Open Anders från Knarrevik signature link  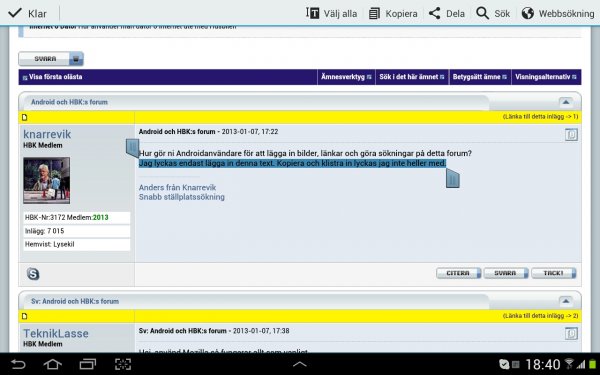[x=177, y=188]
